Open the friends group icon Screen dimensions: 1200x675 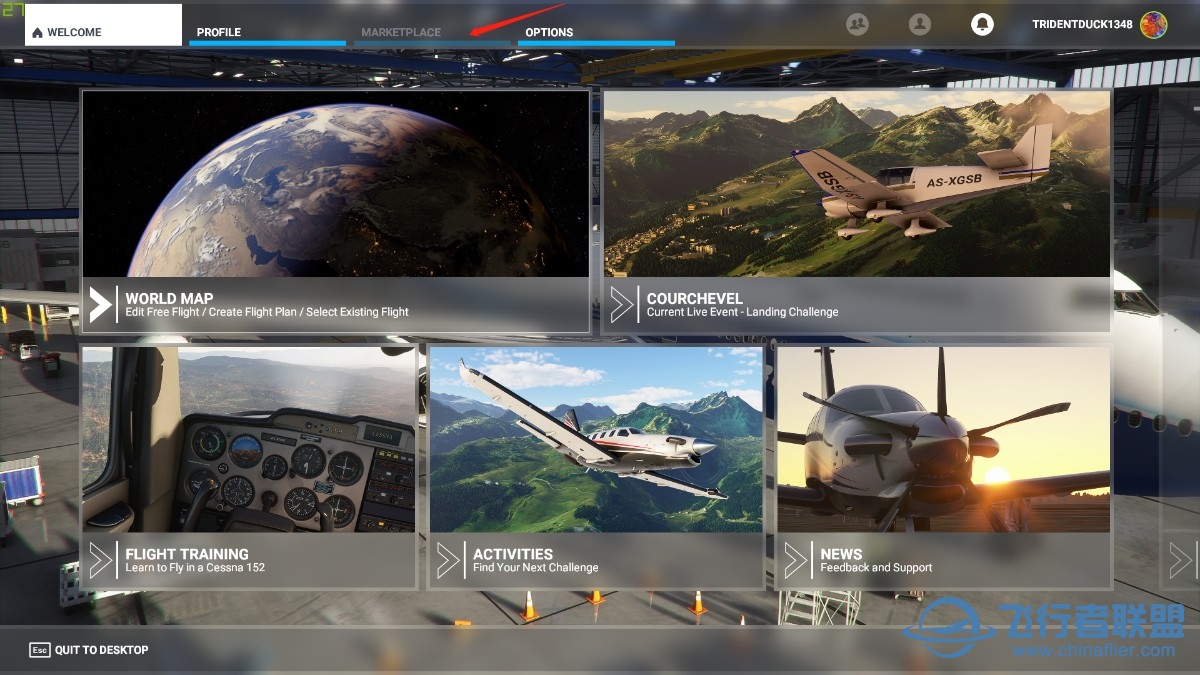click(x=857, y=24)
